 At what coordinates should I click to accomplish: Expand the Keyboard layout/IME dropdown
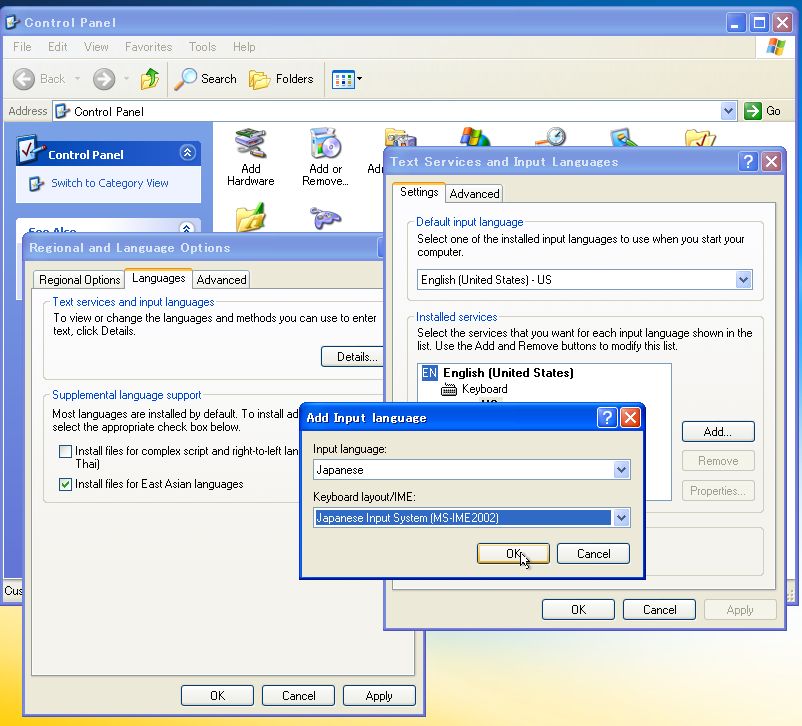click(621, 518)
